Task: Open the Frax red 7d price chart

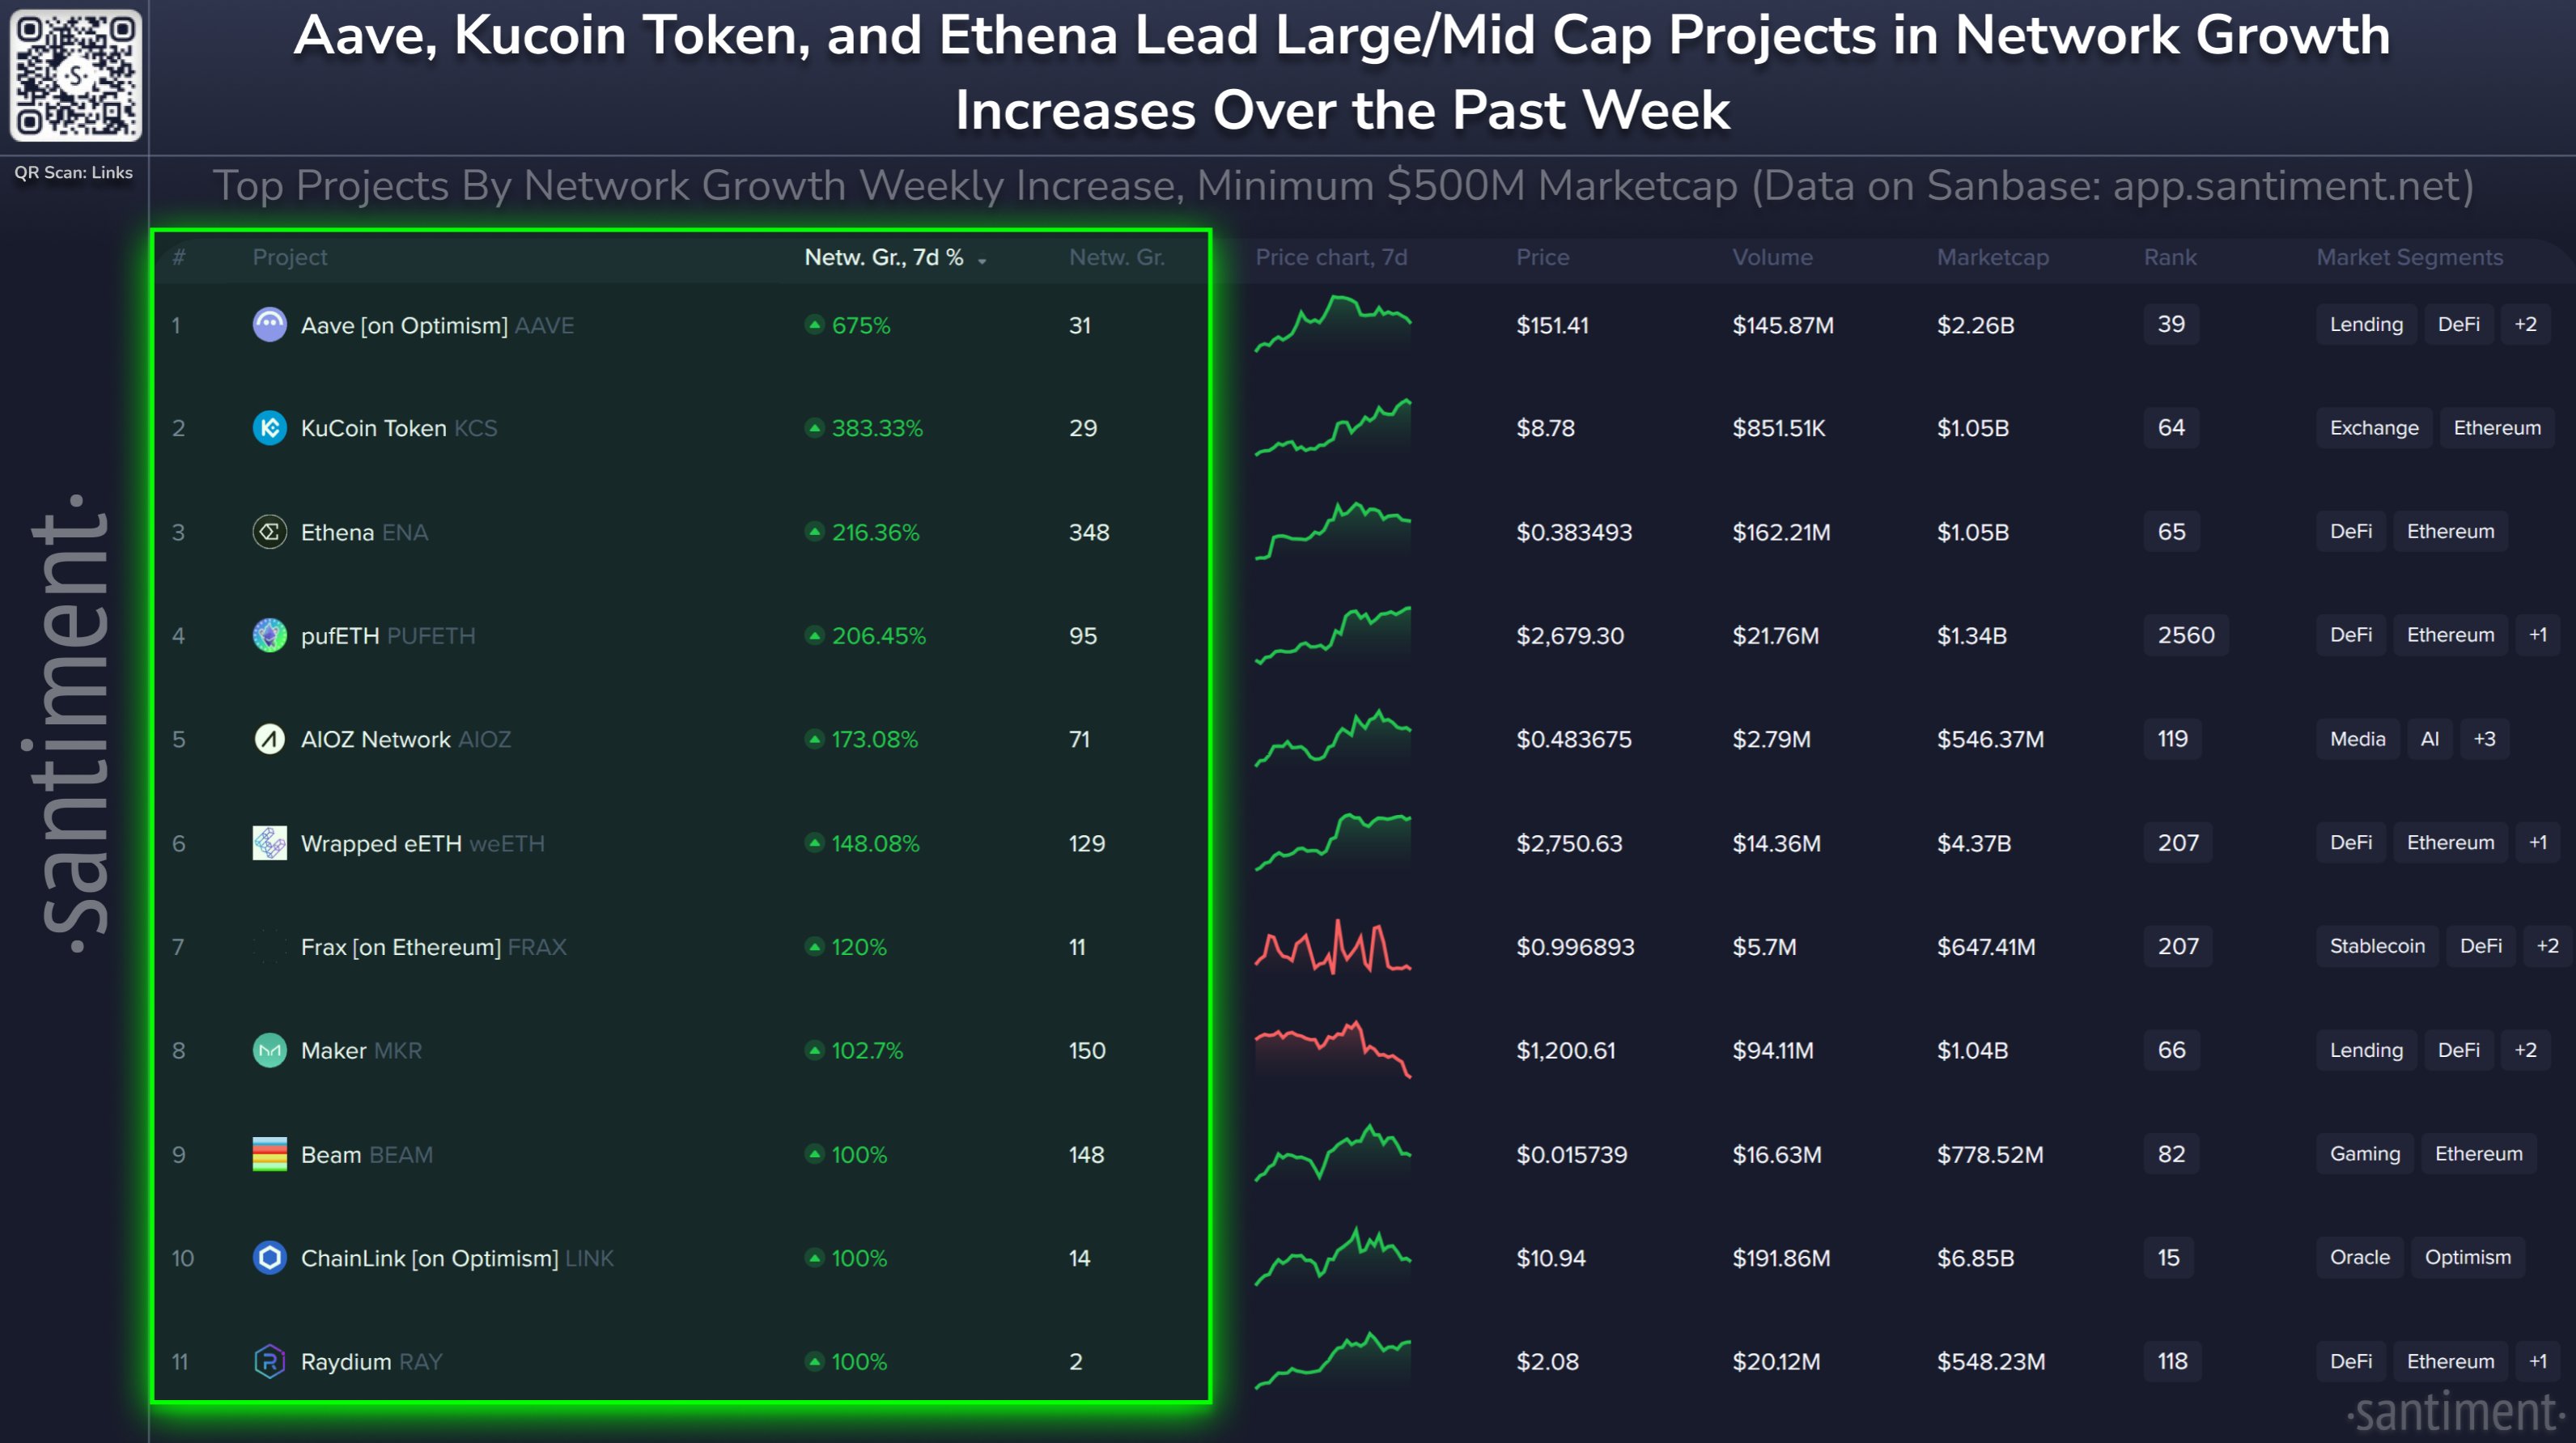Action: [x=1332, y=946]
